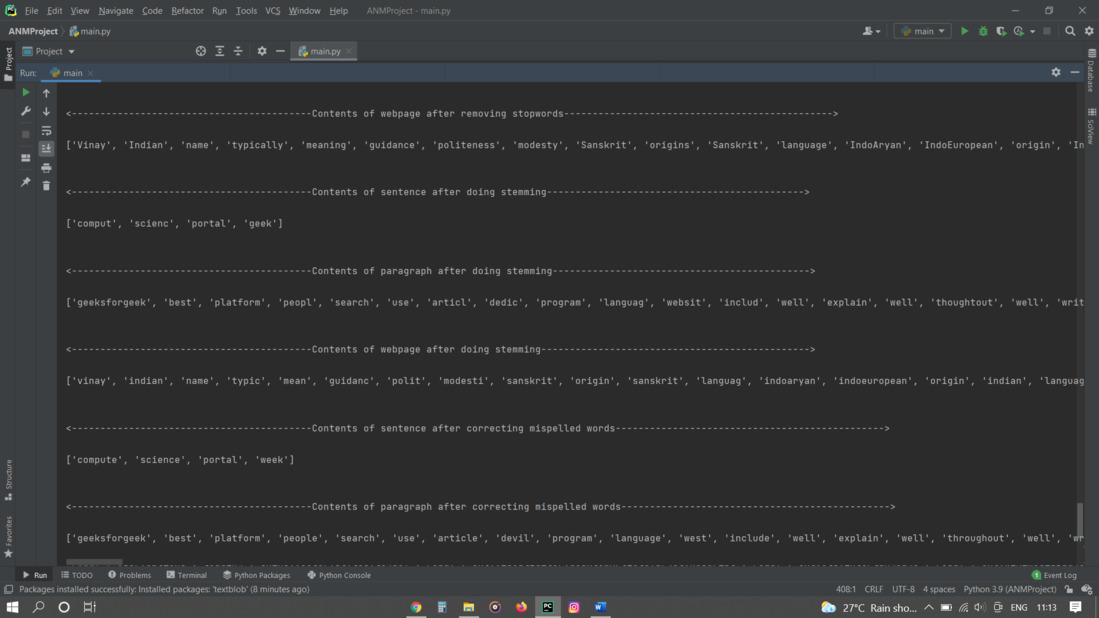Image resolution: width=1099 pixels, height=618 pixels.
Task: Jump up the stack trace with the arrow
Action: pos(46,93)
